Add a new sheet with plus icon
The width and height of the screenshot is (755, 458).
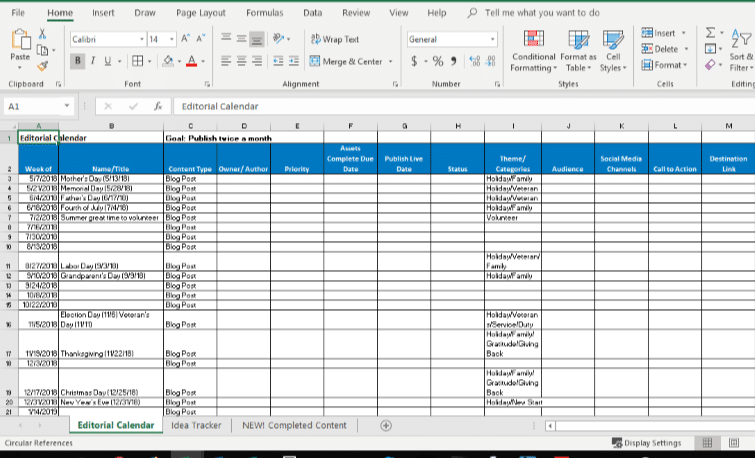tap(386, 425)
